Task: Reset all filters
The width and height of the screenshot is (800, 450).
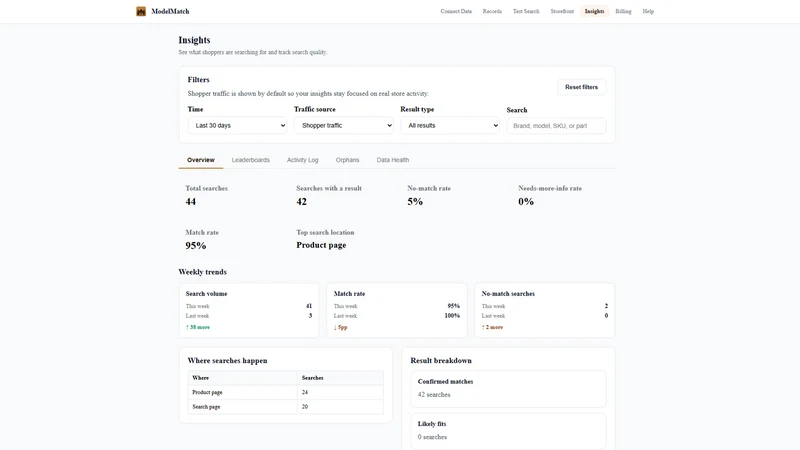Action: pyautogui.click(x=581, y=87)
